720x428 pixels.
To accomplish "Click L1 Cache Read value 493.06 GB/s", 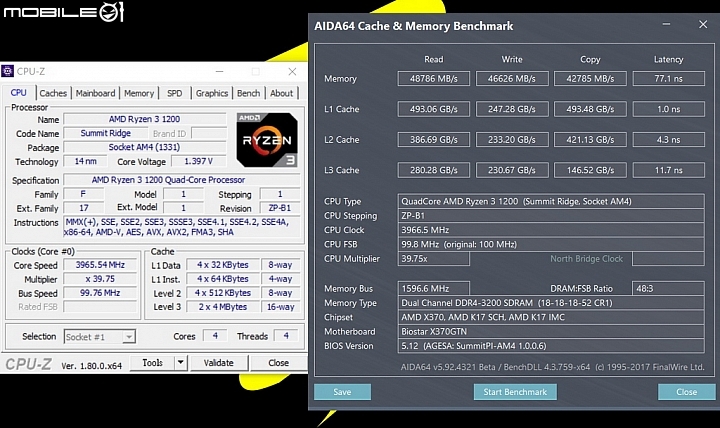I will coord(433,109).
